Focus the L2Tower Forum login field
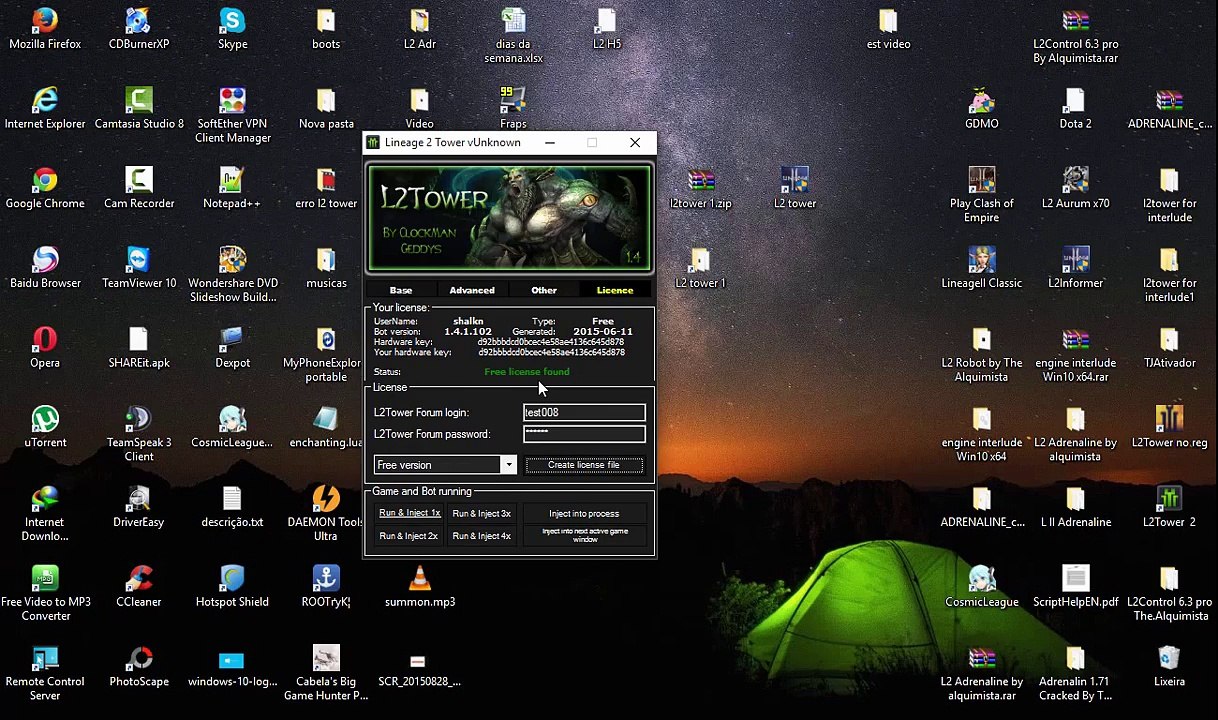1218x720 pixels. [584, 412]
